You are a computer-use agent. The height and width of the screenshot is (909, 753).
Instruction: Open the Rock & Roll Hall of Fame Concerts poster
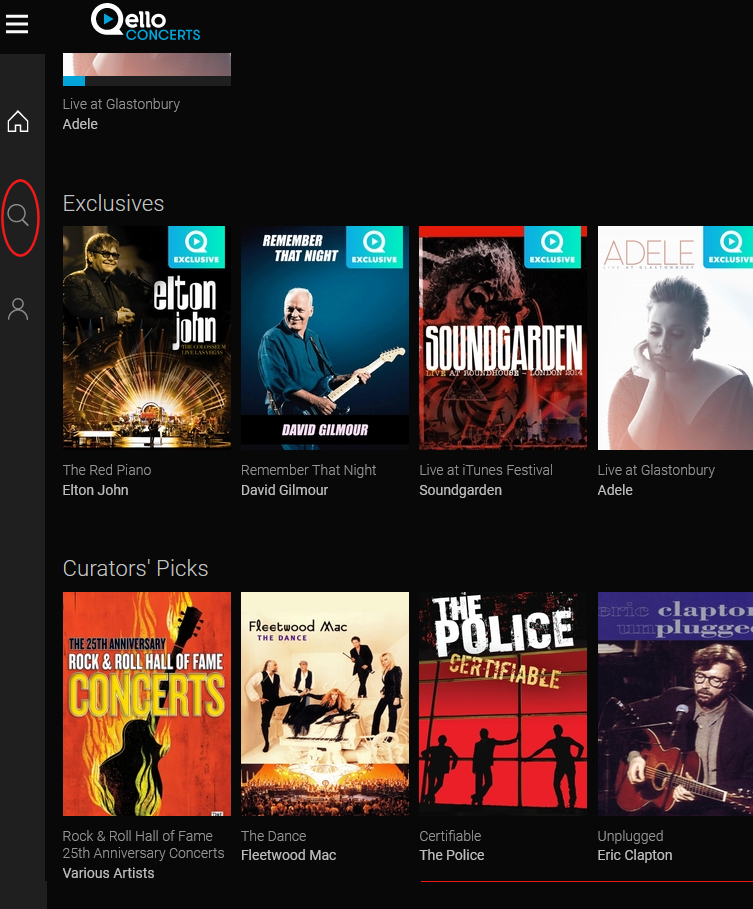[x=147, y=704]
